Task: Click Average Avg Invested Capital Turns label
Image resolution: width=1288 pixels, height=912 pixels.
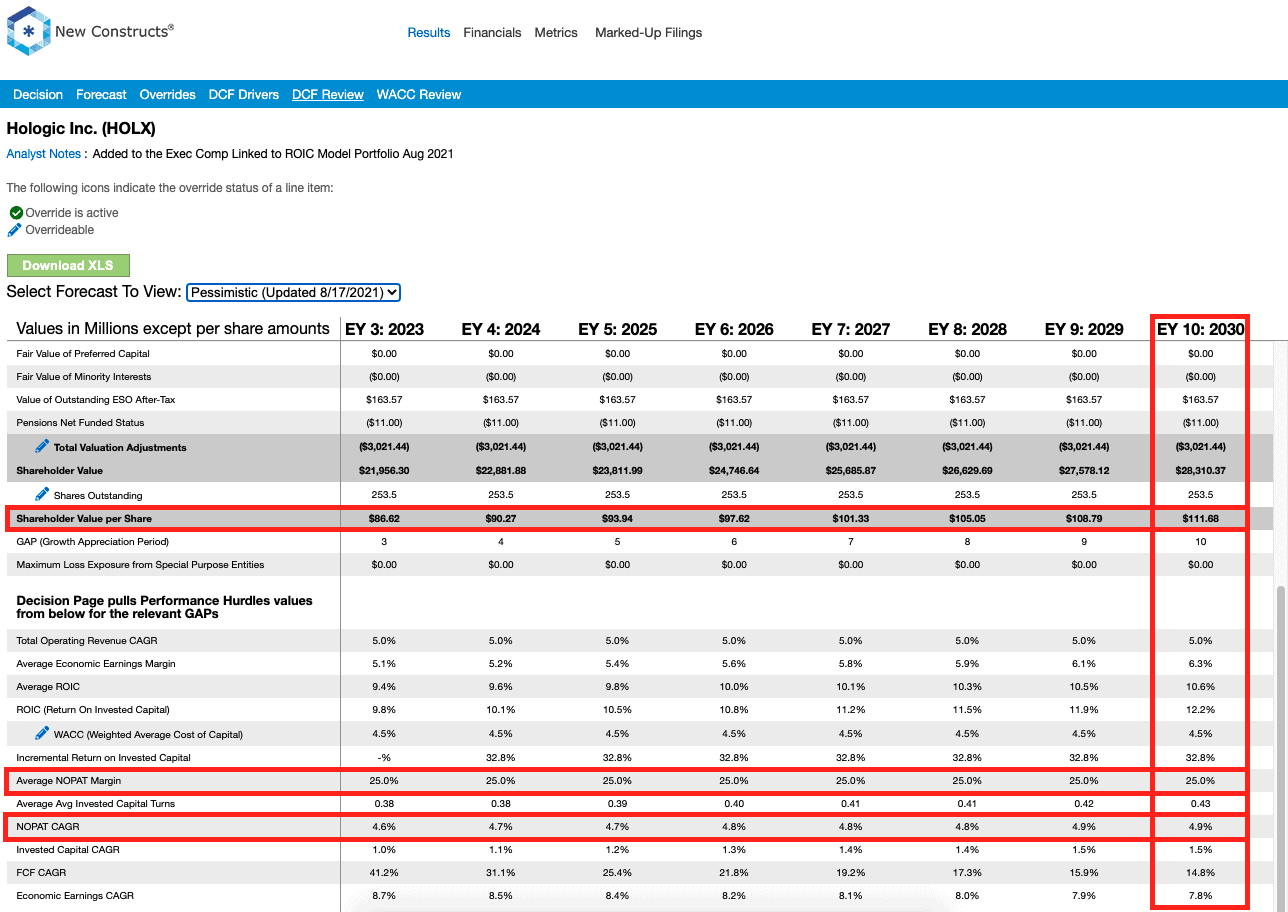Action: tap(96, 804)
